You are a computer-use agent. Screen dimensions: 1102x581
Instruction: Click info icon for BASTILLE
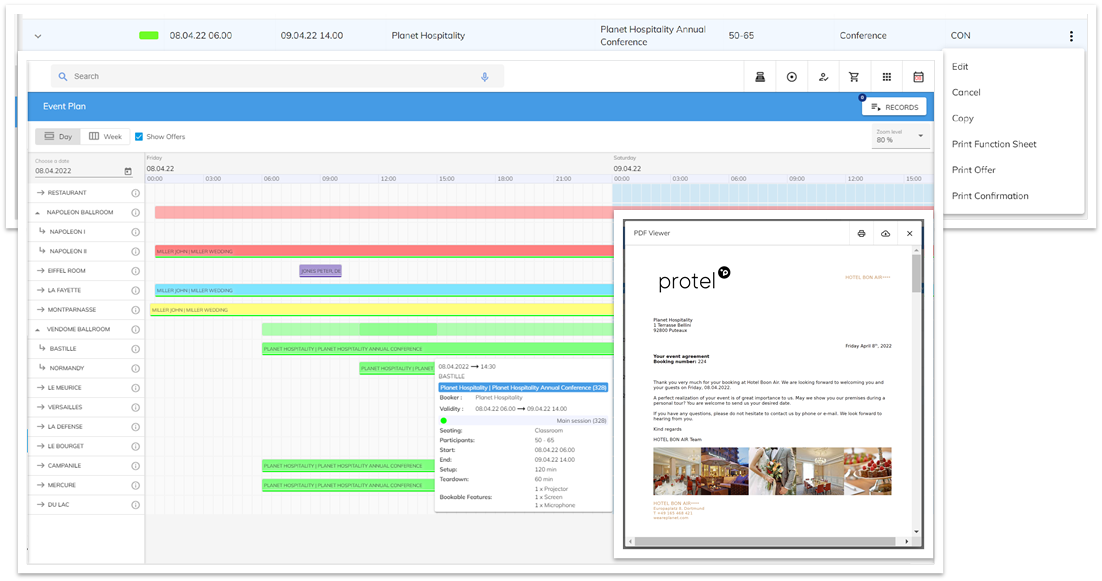click(136, 348)
